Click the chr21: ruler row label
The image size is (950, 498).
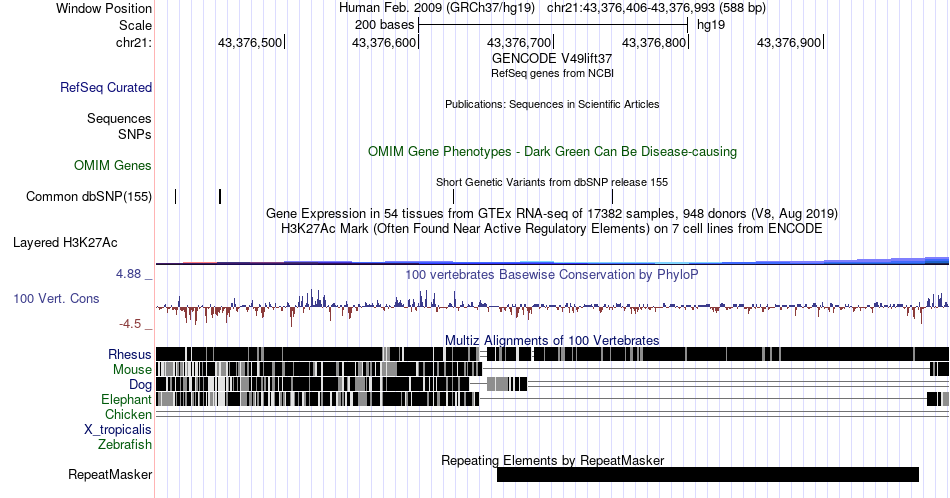134,42
